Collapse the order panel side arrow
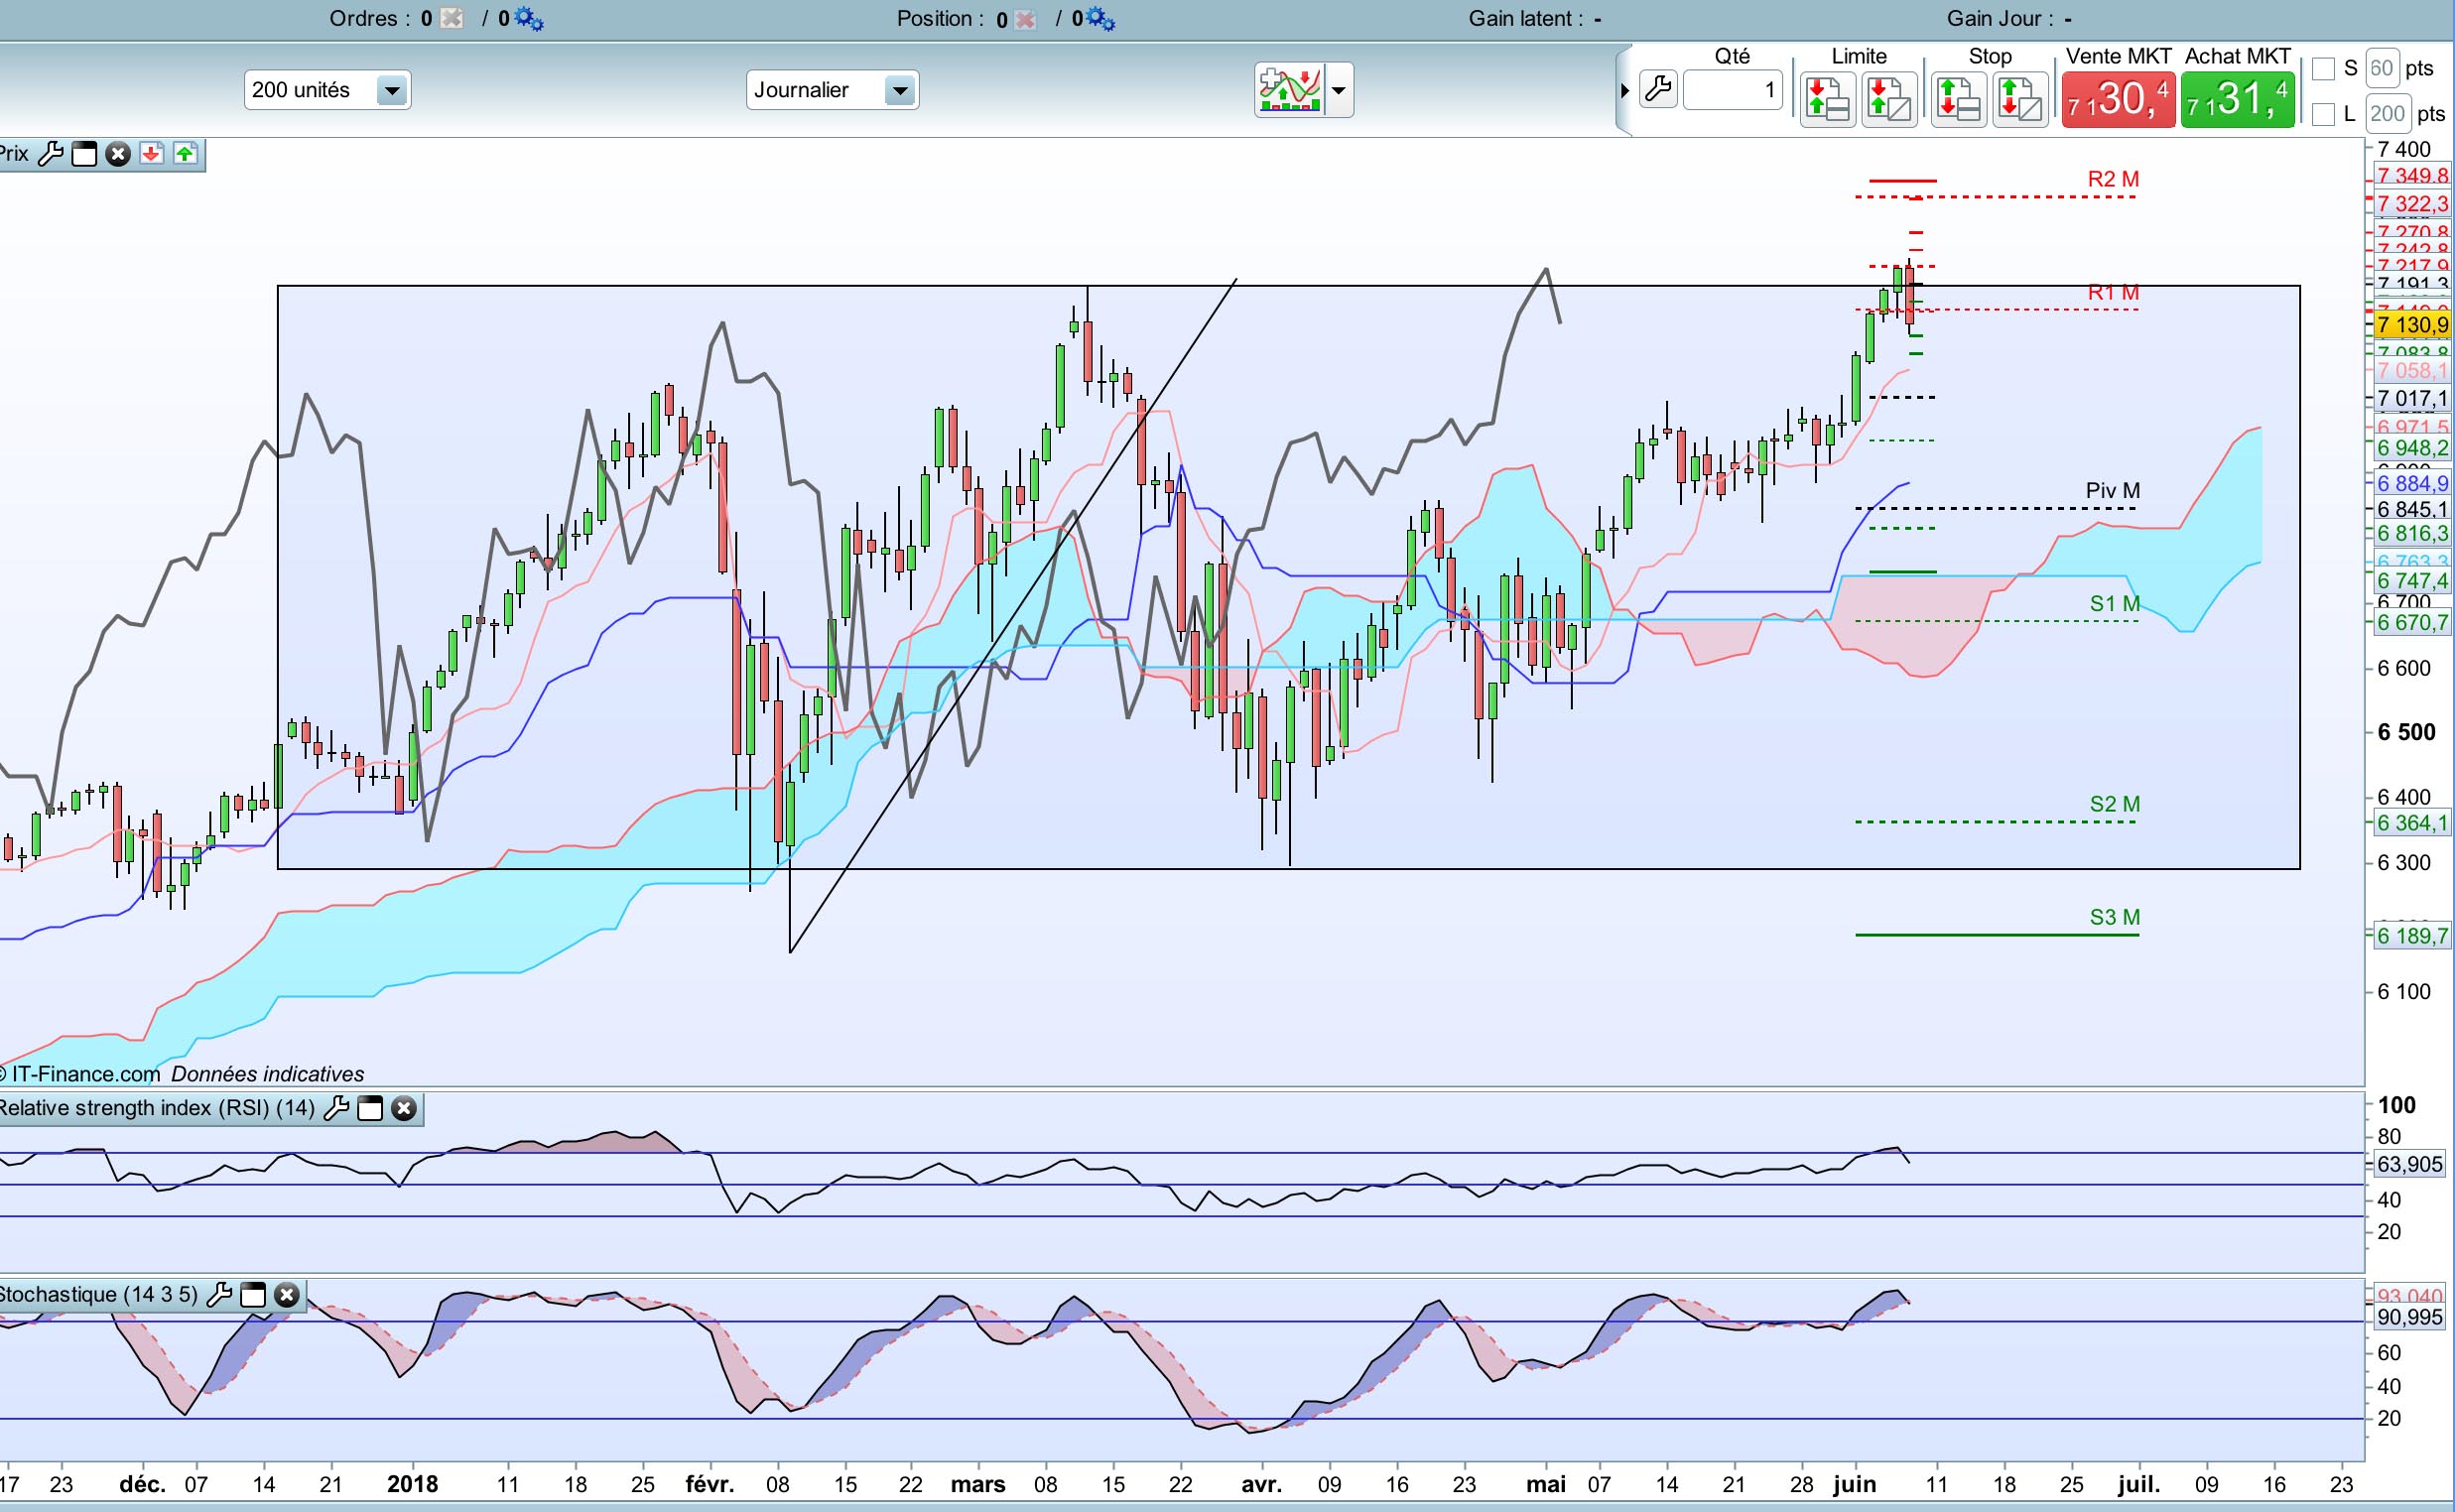 point(1624,91)
